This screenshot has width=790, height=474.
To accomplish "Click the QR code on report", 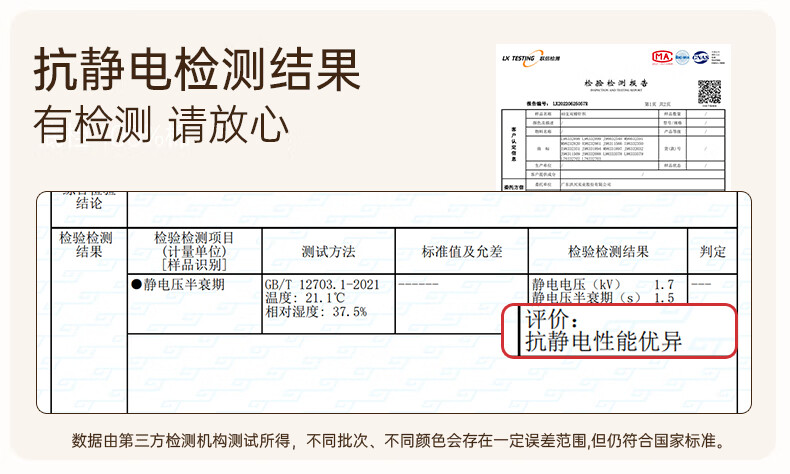I will pos(709,92).
